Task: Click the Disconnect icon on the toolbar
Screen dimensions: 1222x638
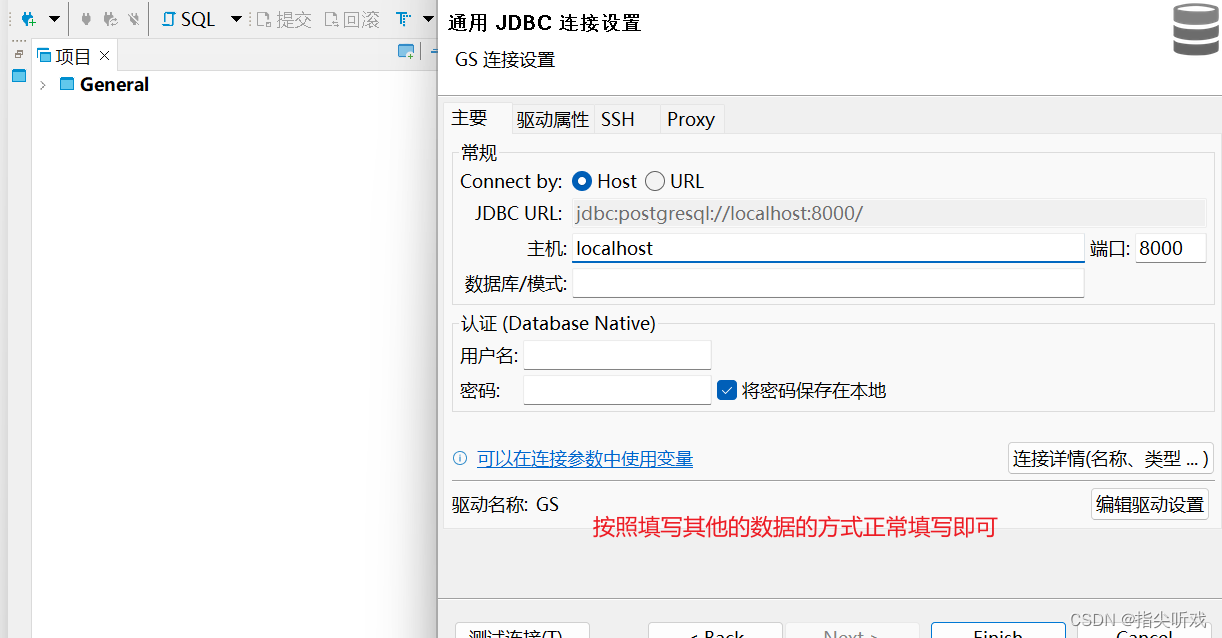Action: [x=133, y=18]
